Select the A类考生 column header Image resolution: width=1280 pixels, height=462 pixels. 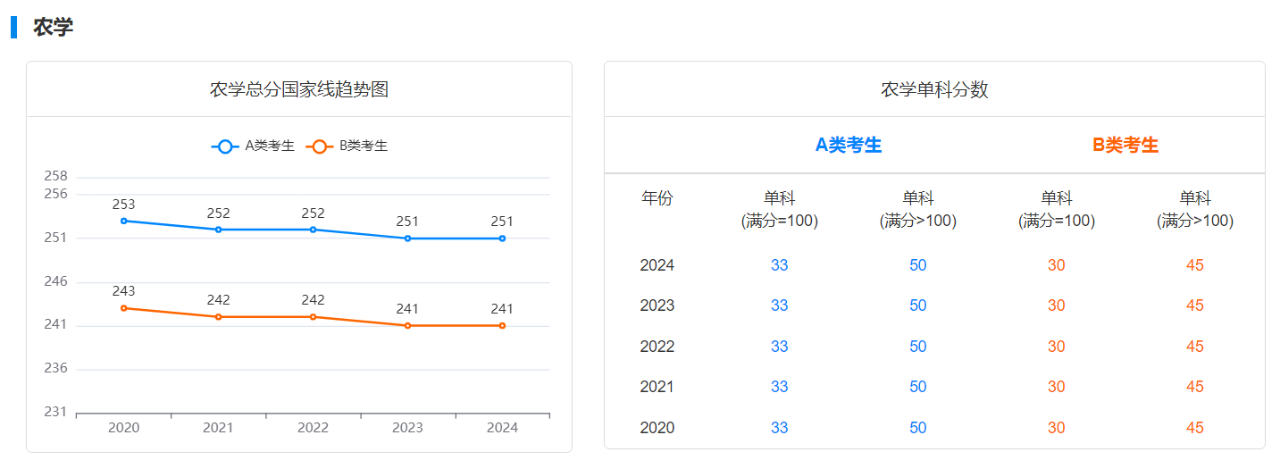(848, 145)
